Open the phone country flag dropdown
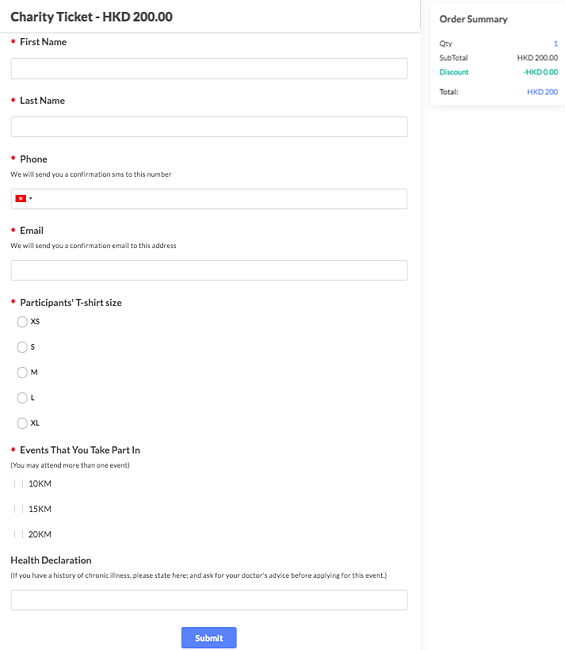 click(x=24, y=199)
